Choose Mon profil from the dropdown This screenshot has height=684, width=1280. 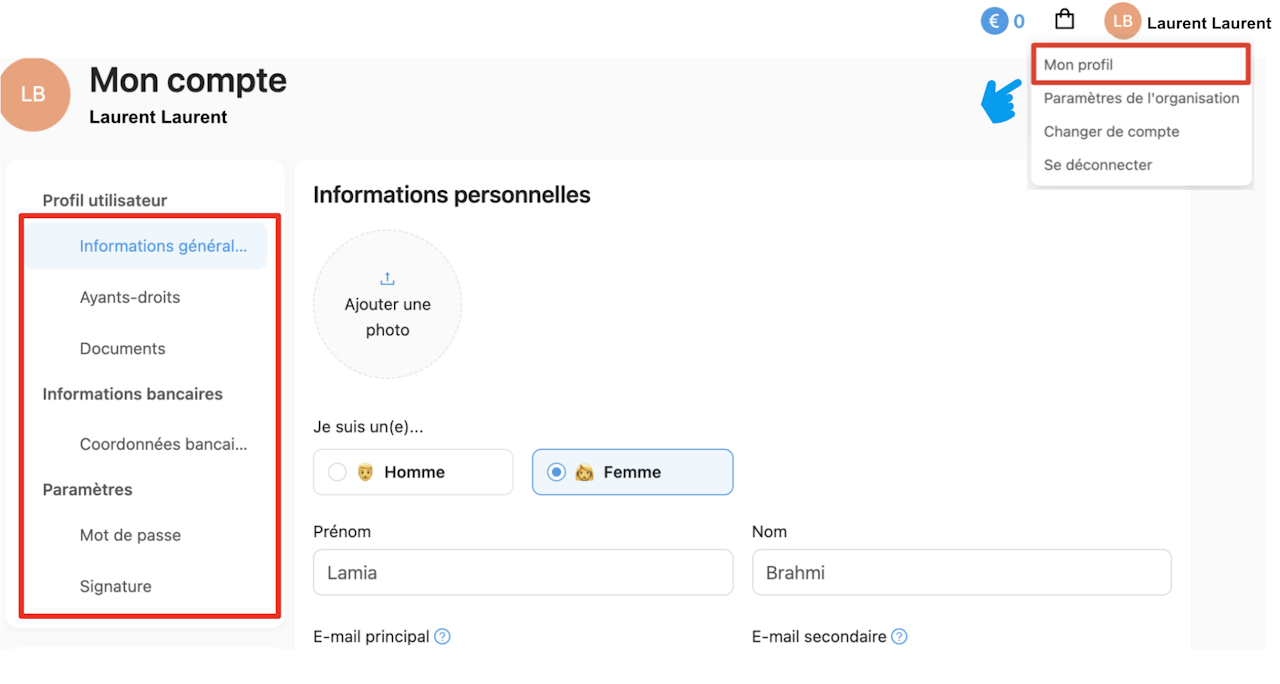point(1078,65)
